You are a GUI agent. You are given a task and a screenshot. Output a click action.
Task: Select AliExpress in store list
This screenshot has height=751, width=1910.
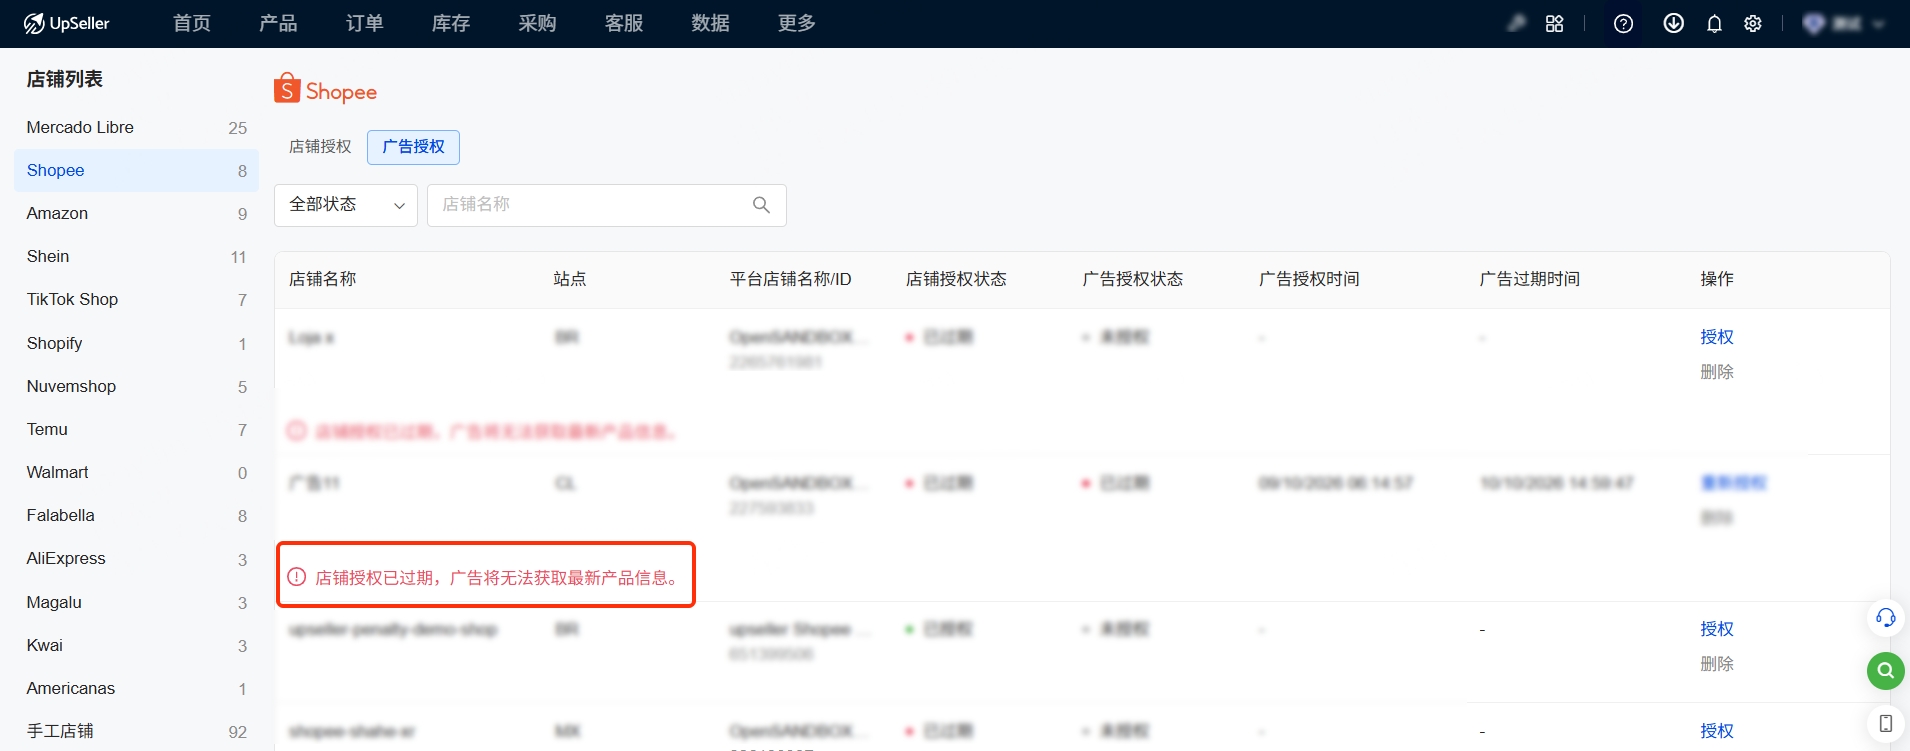click(x=137, y=559)
